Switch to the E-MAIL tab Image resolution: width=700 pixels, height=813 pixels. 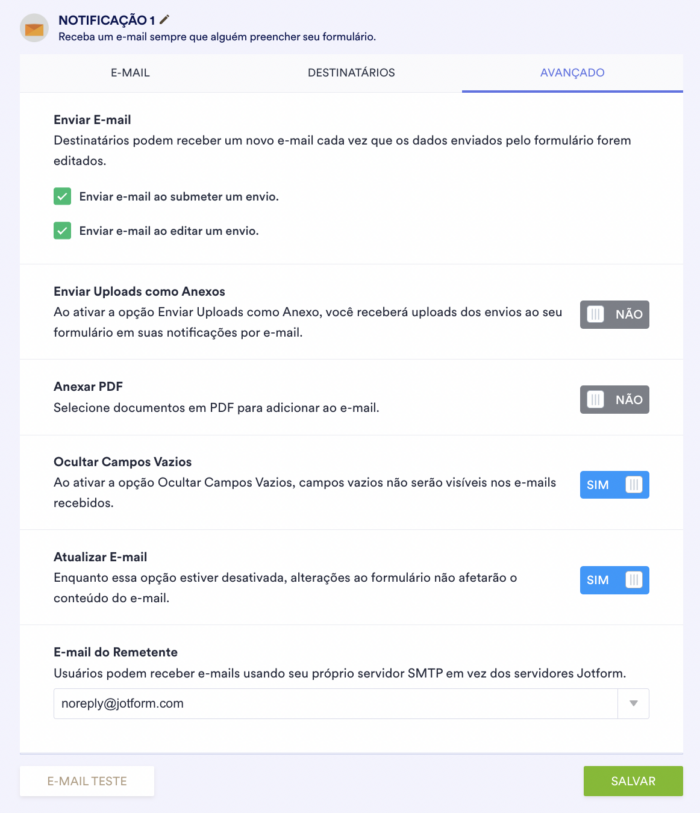pyautogui.click(x=130, y=73)
